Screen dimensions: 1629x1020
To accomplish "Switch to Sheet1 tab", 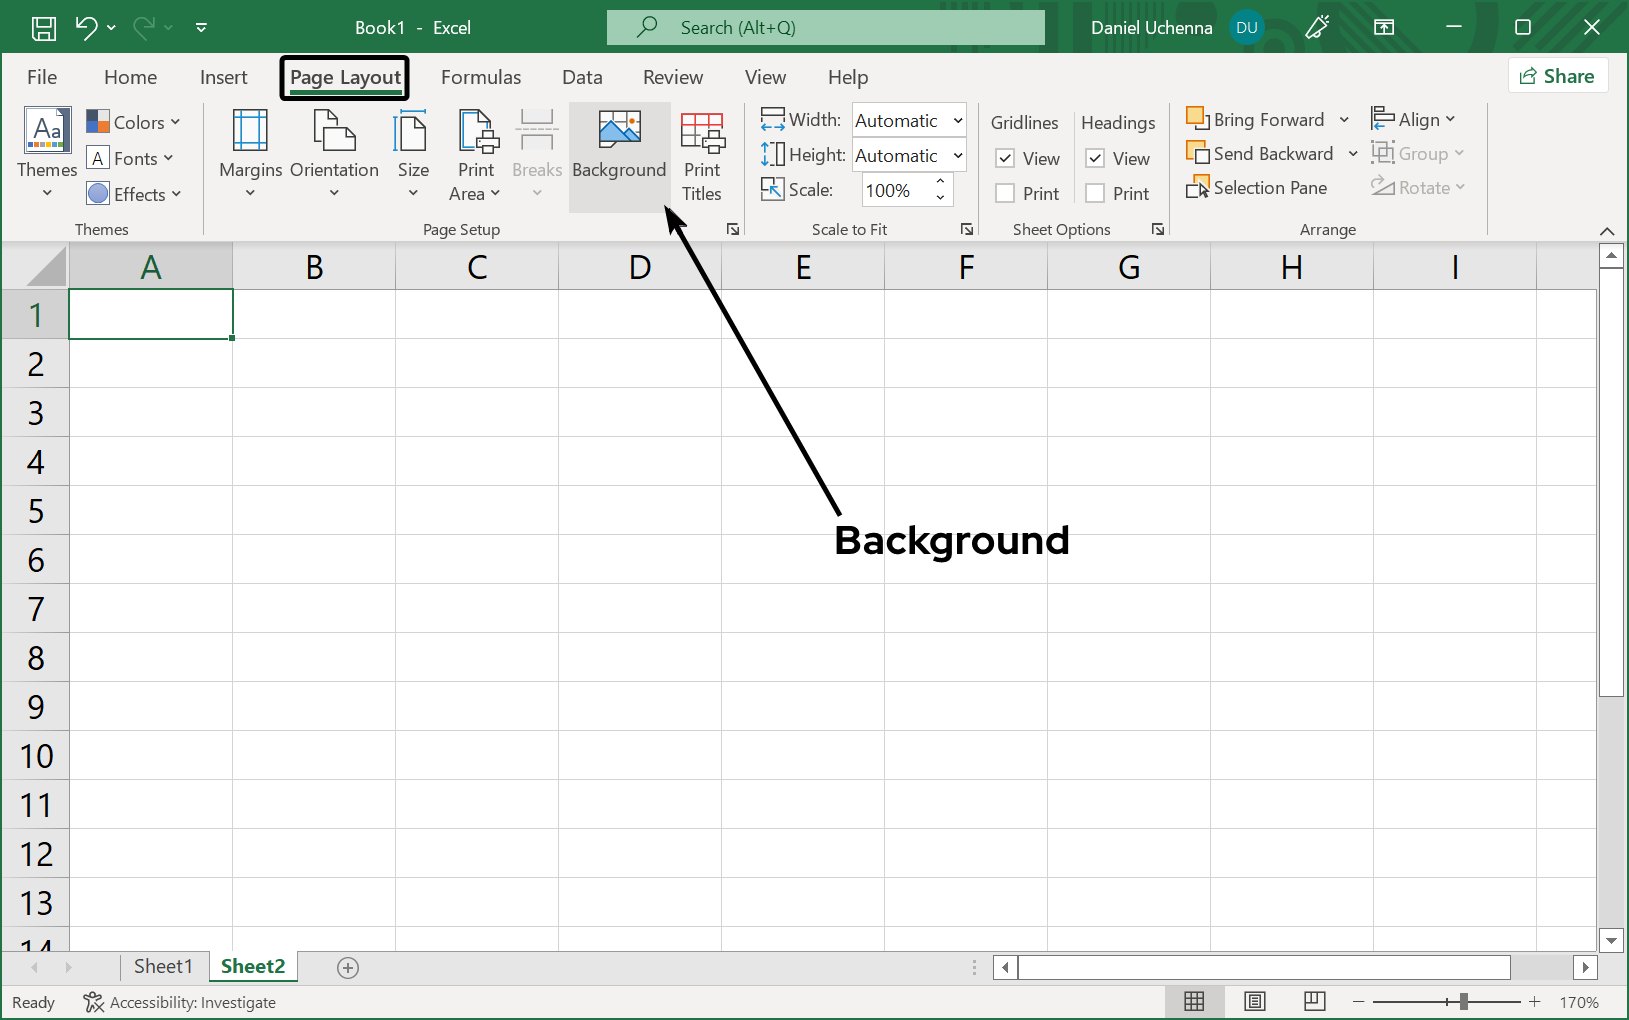I will click(x=163, y=966).
